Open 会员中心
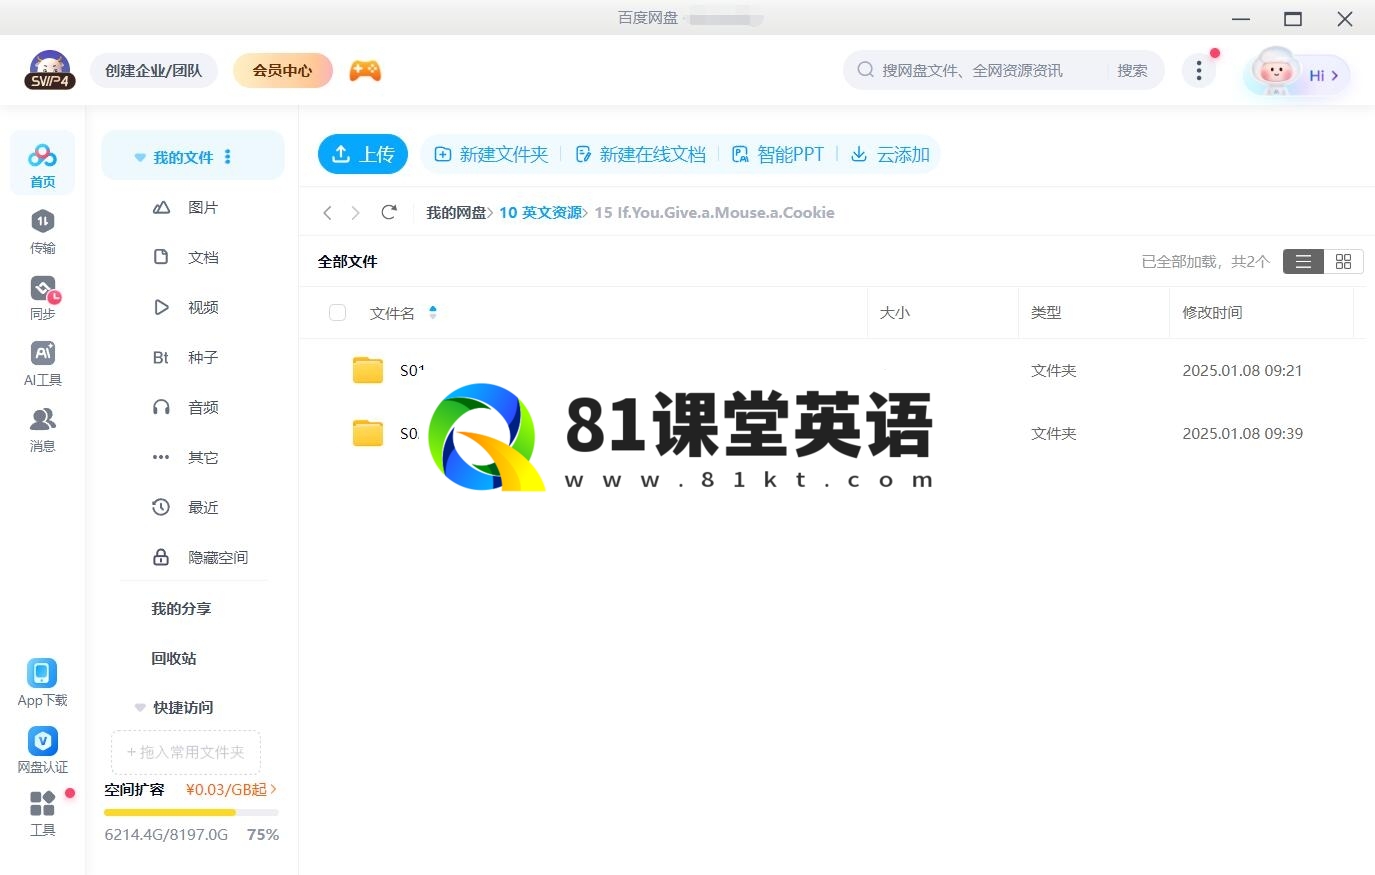The image size is (1375, 875). click(x=282, y=70)
